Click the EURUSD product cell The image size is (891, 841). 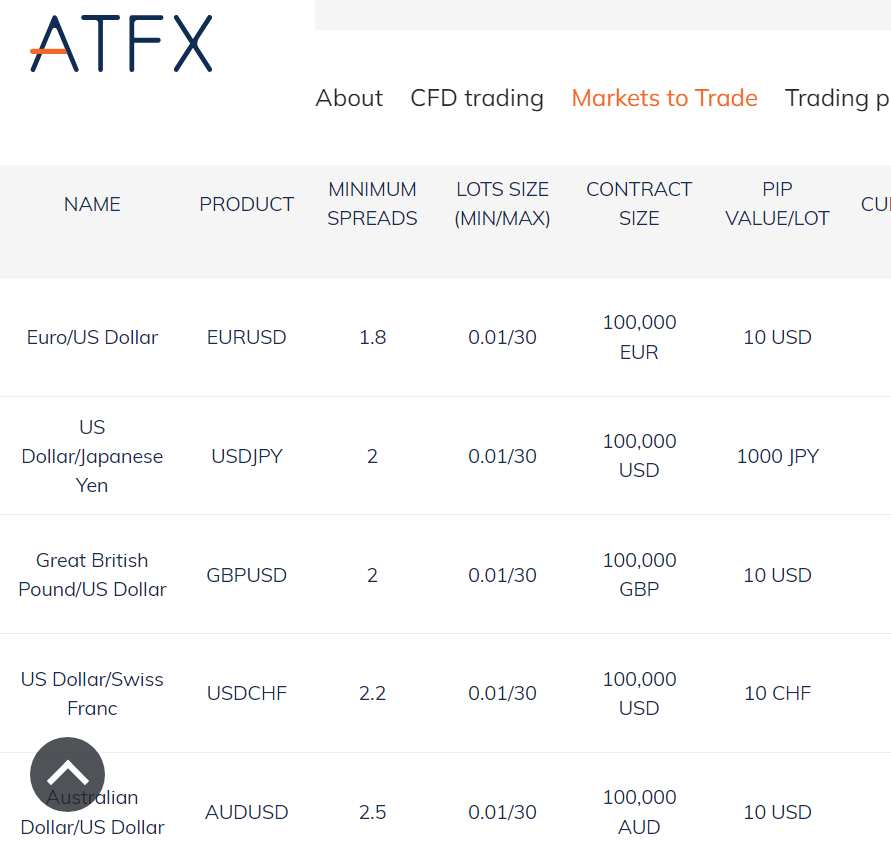point(246,337)
